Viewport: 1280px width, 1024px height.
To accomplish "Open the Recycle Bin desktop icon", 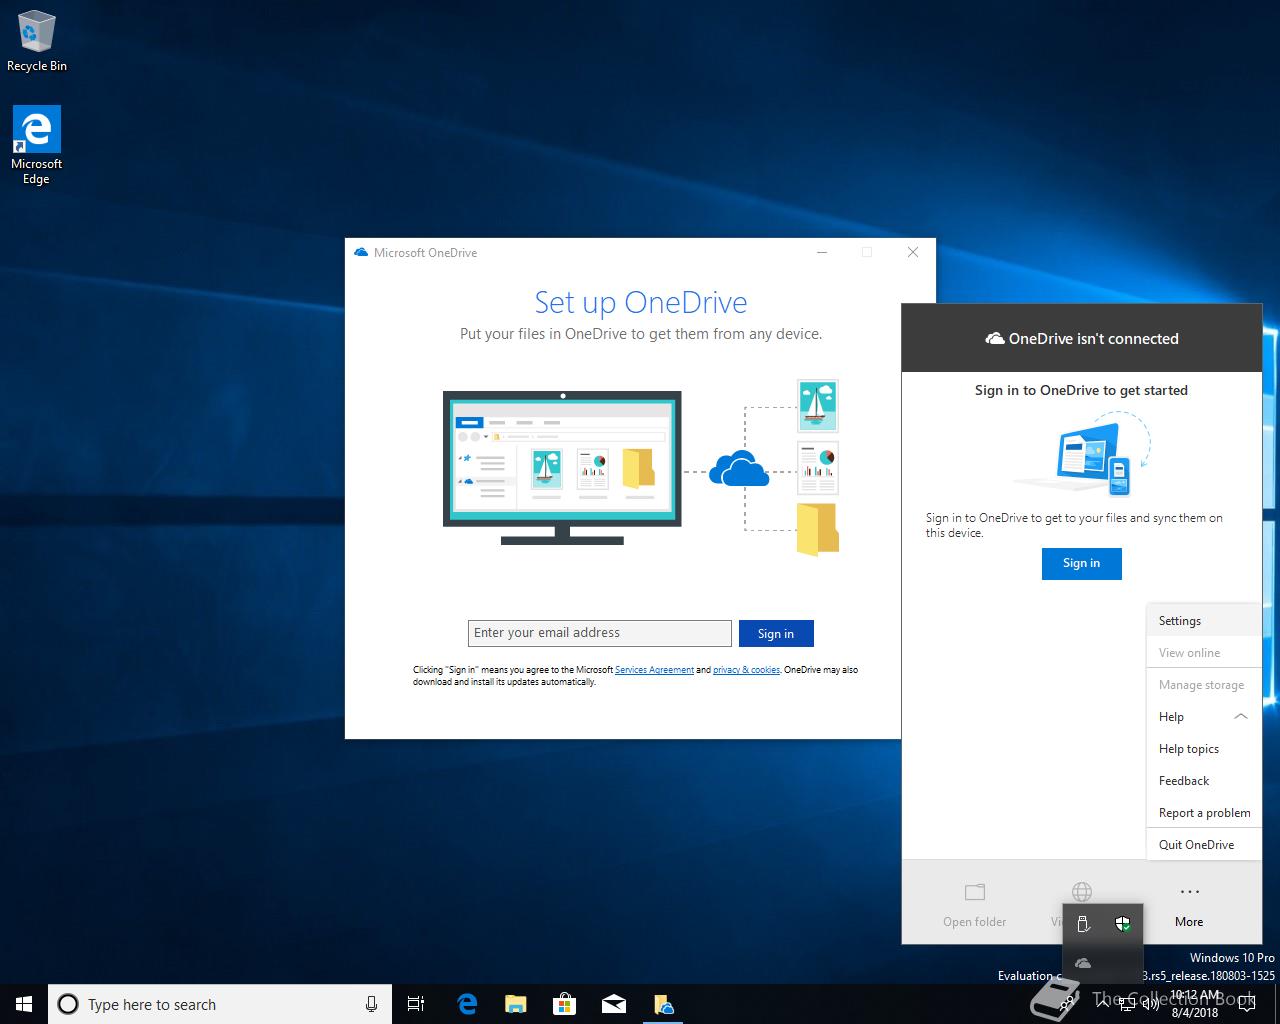I will click(36, 42).
